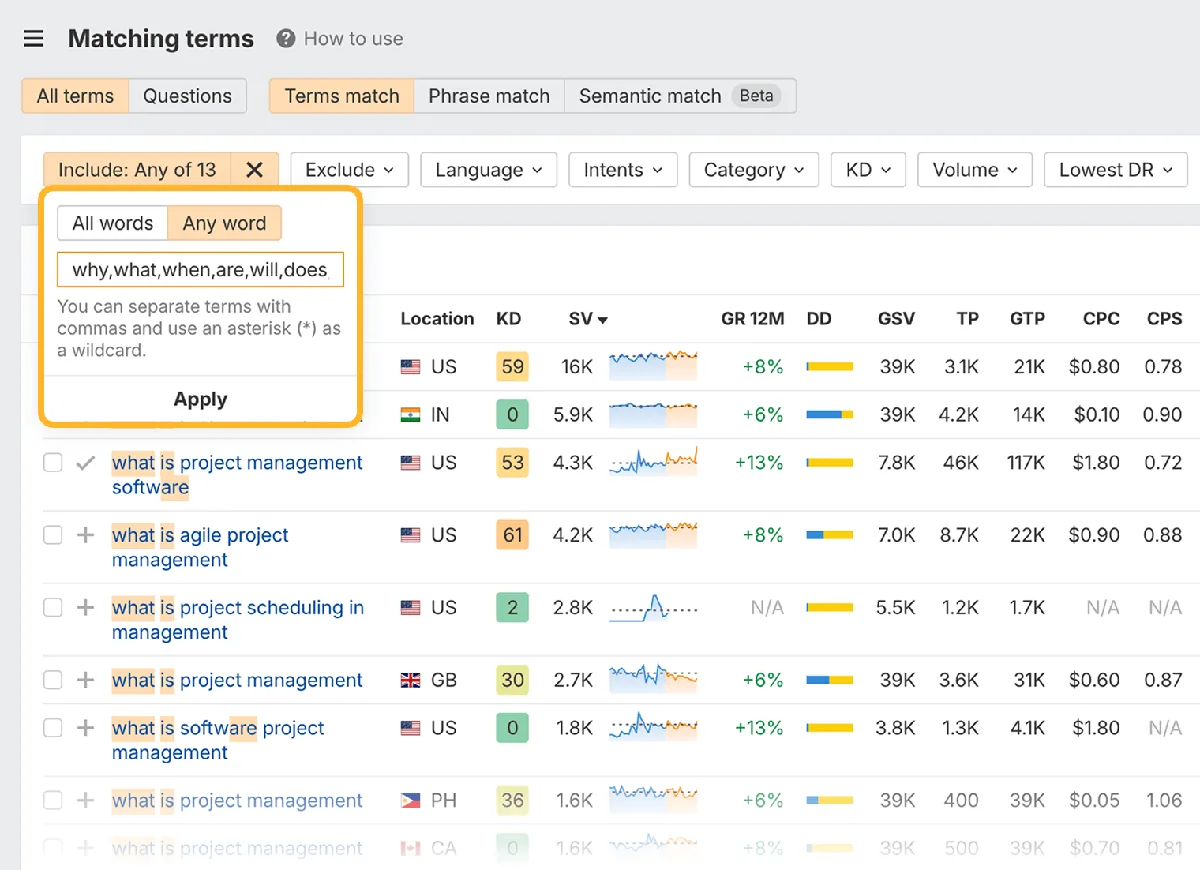Switch filter mode to All words
Viewport: 1200px width, 870px height.
click(x=113, y=223)
